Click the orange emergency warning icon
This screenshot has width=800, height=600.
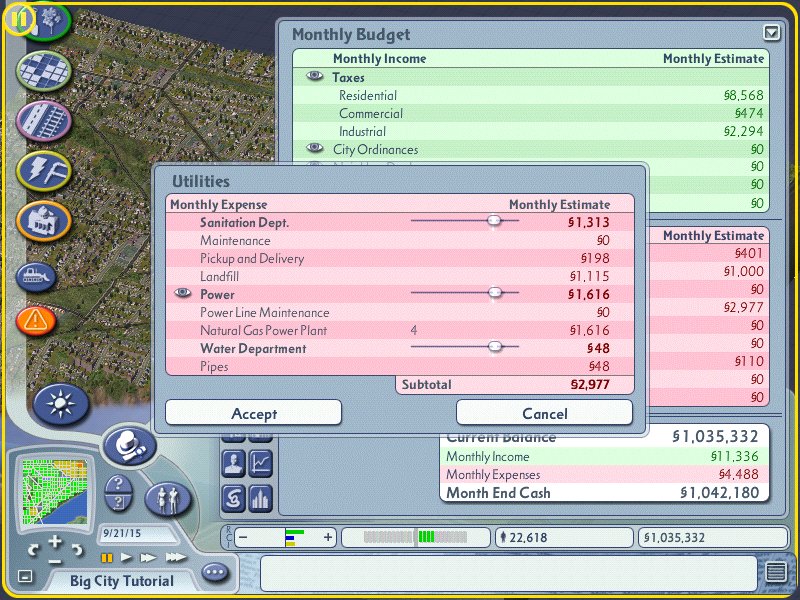point(36,320)
